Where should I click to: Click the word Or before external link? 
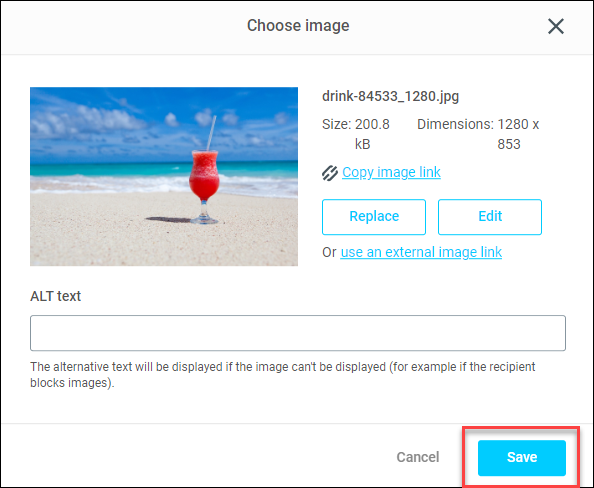[x=329, y=252]
